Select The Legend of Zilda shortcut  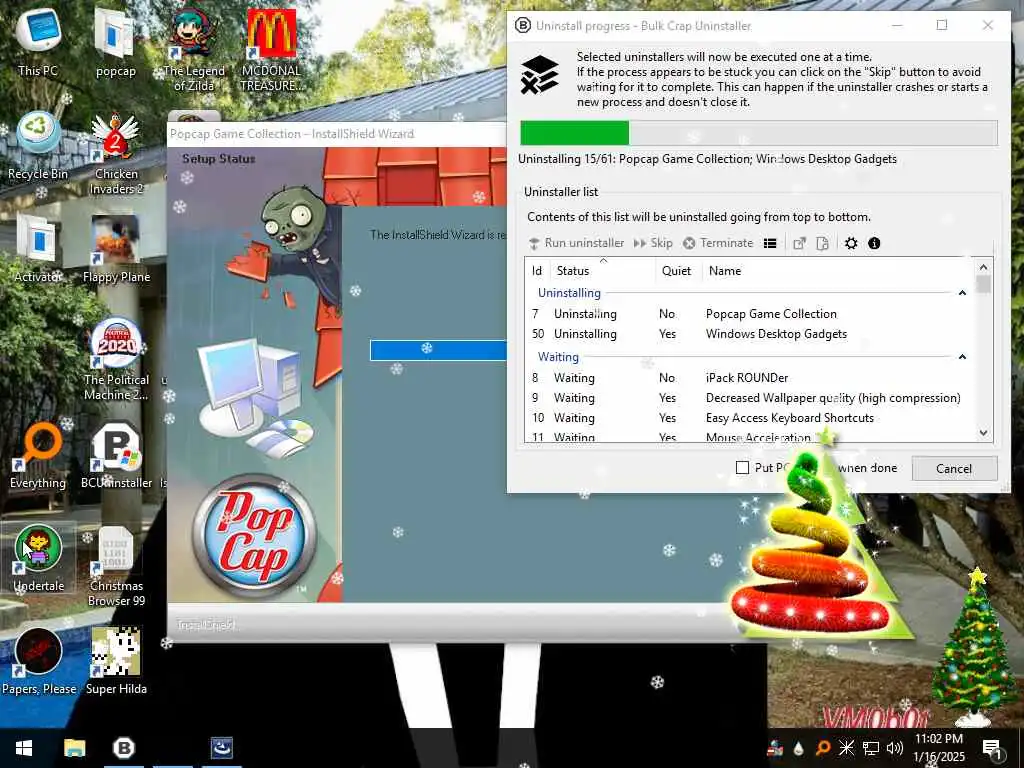point(194,50)
